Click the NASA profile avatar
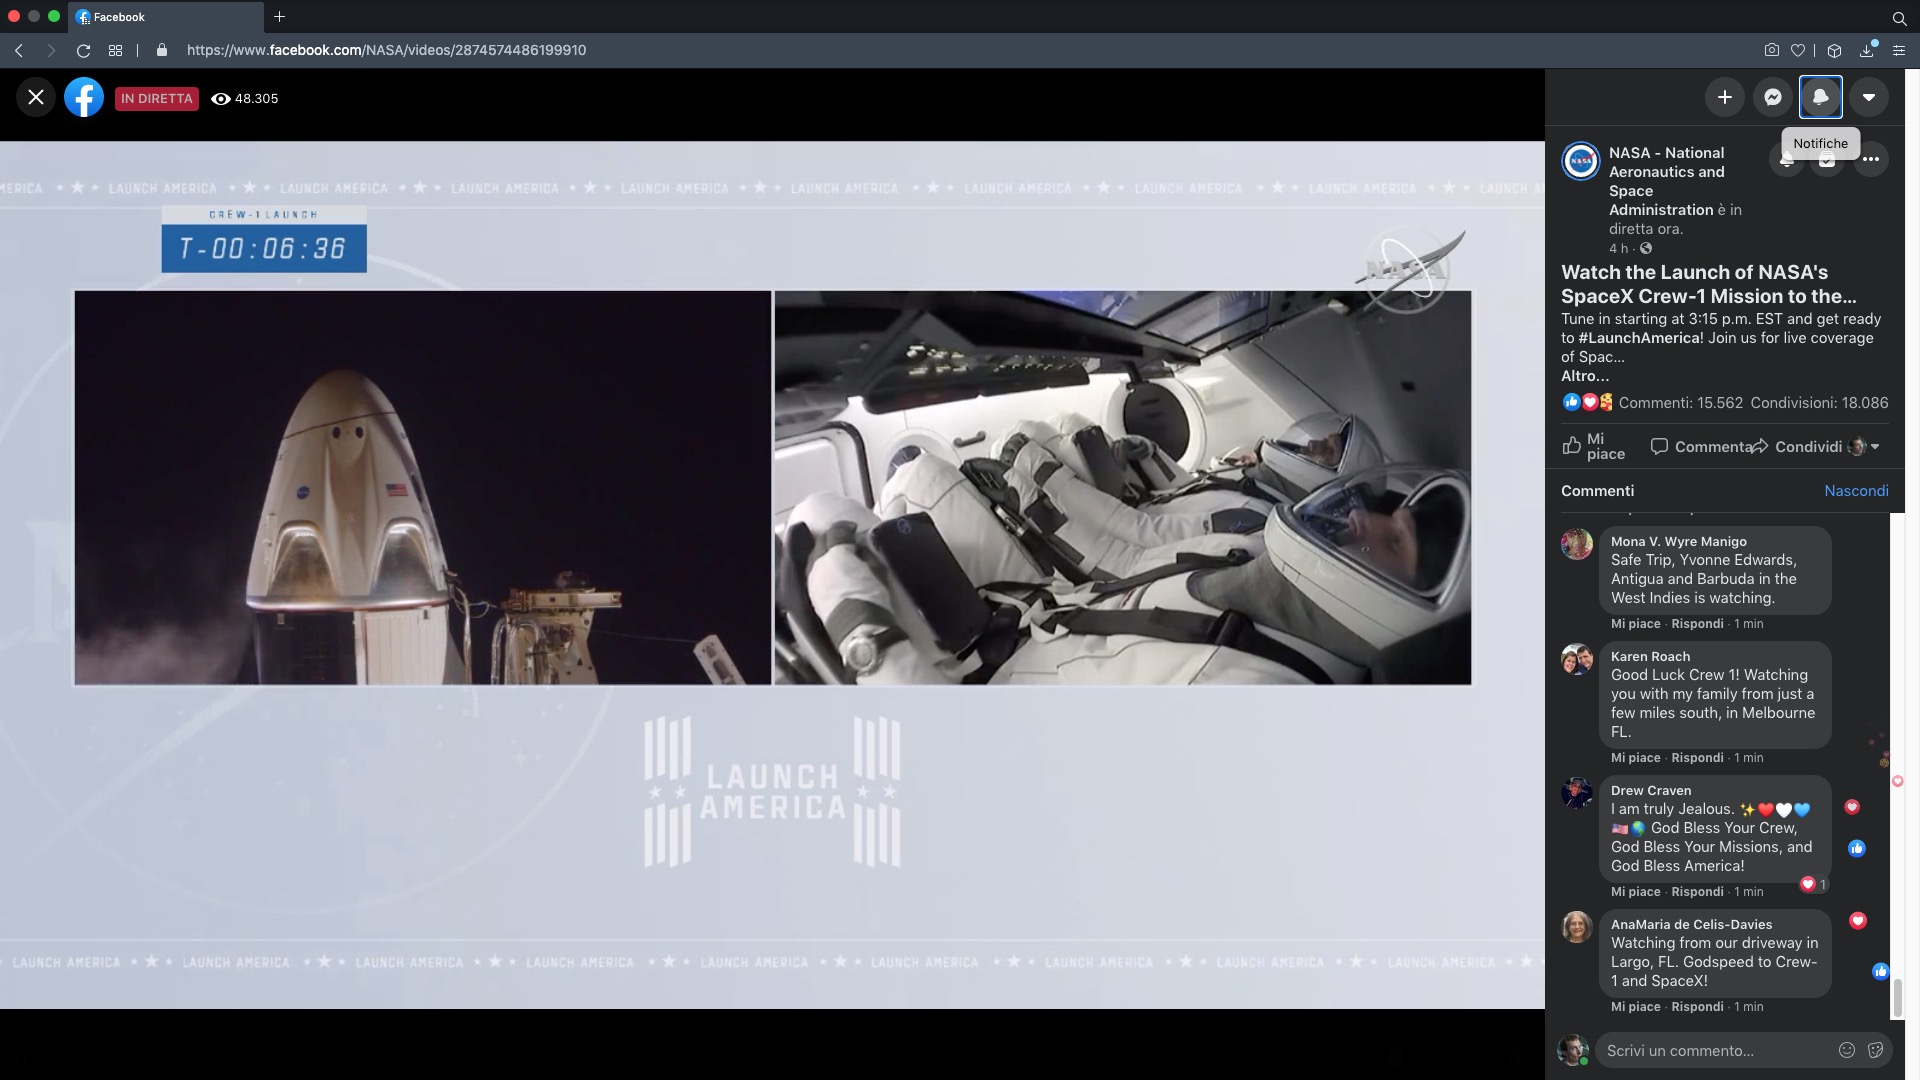This screenshot has width=1920, height=1080. point(1581,160)
